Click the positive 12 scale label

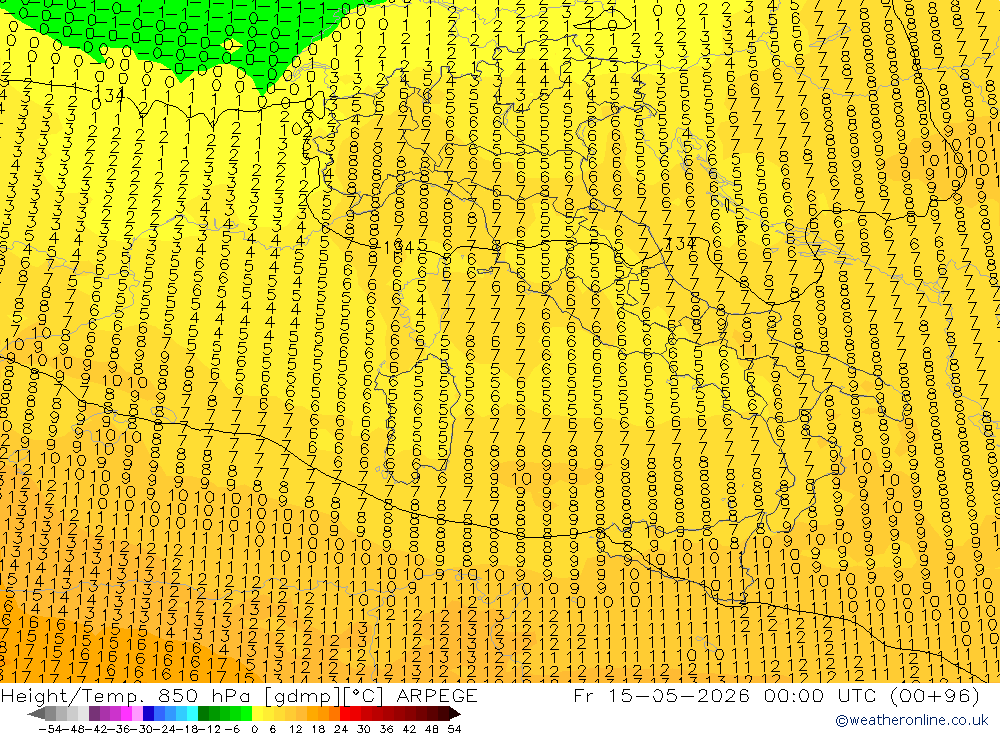295,729
